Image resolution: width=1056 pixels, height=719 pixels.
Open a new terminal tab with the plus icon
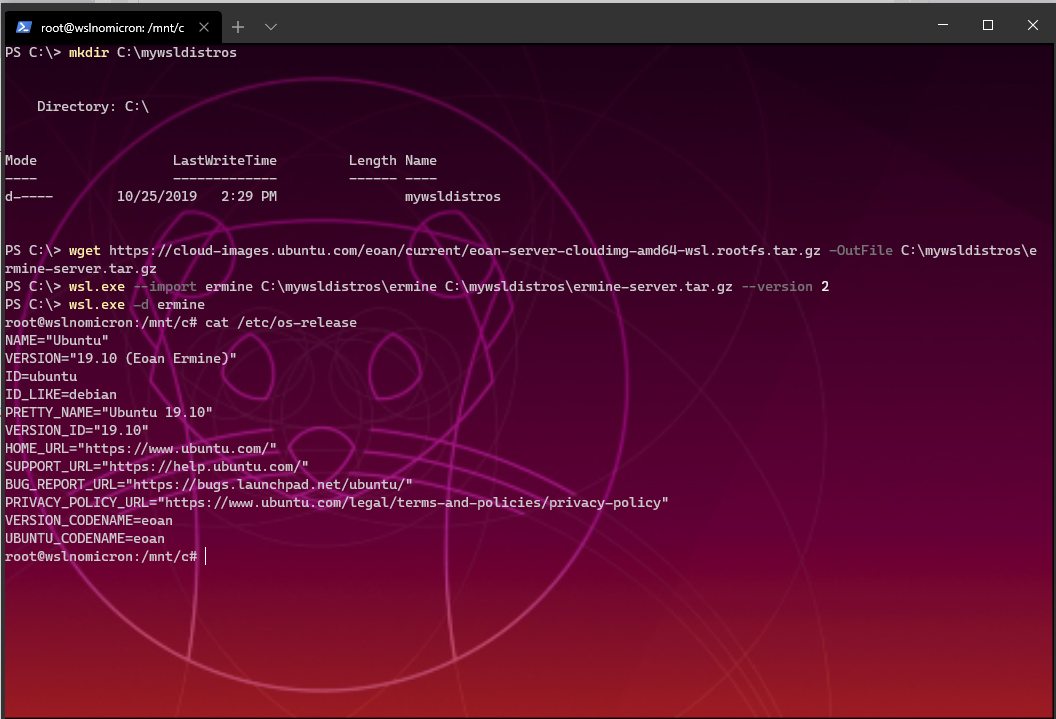click(x=238, y=27)
